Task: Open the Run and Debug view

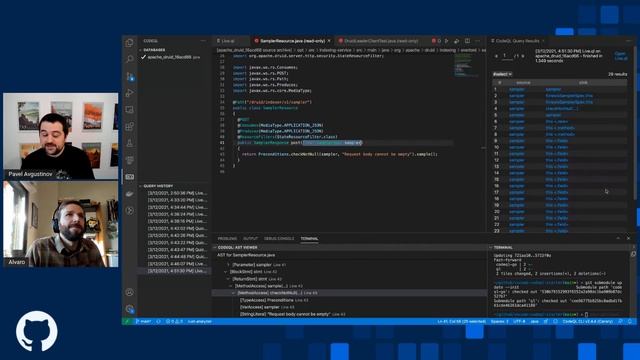Action: tap(129, 93)
